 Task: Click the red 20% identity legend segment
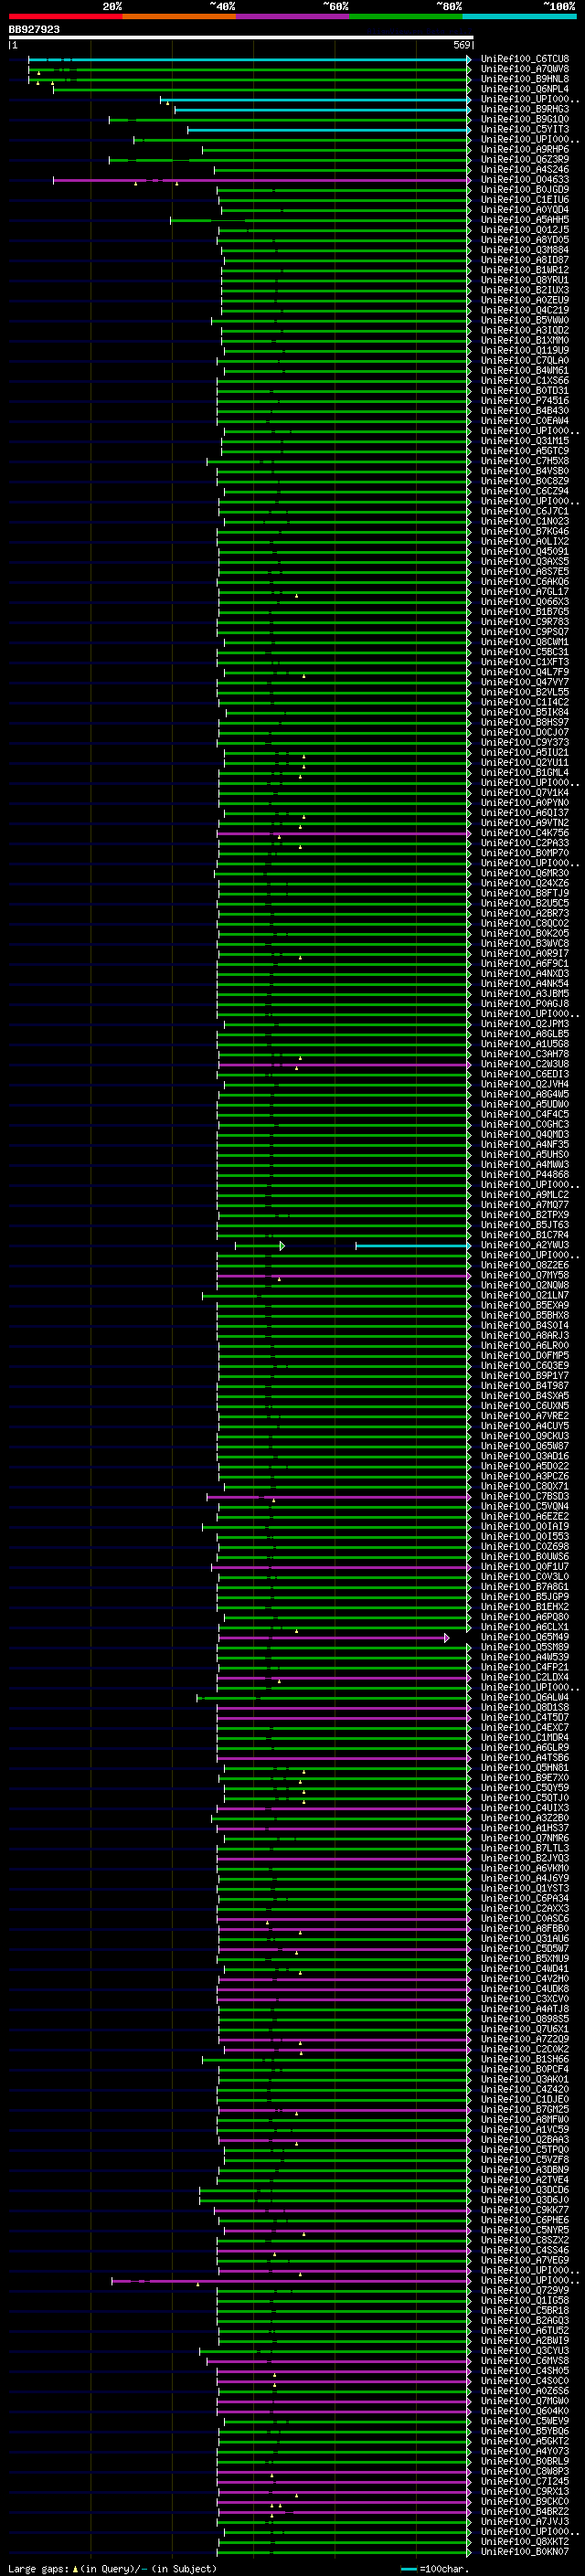[x=65, y=16]
